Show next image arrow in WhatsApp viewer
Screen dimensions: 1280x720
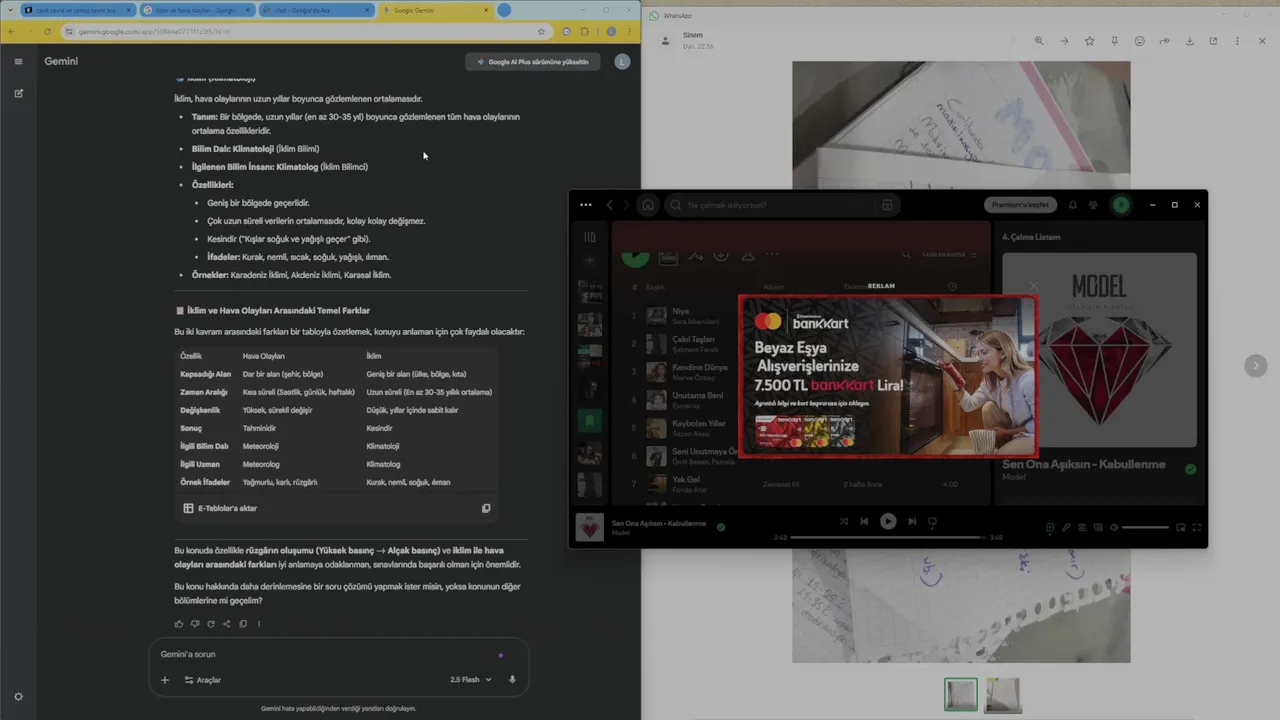click(x=1256, y=365)
